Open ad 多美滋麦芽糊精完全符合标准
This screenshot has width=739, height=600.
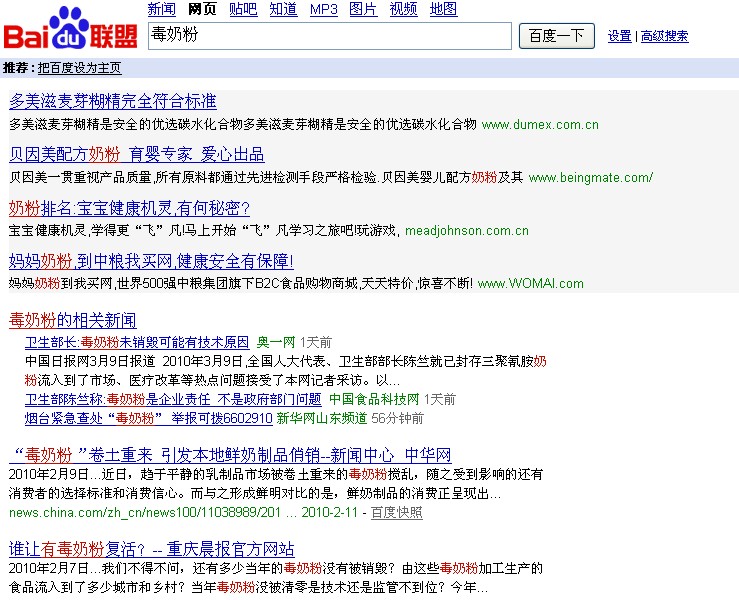coord(113,101)
